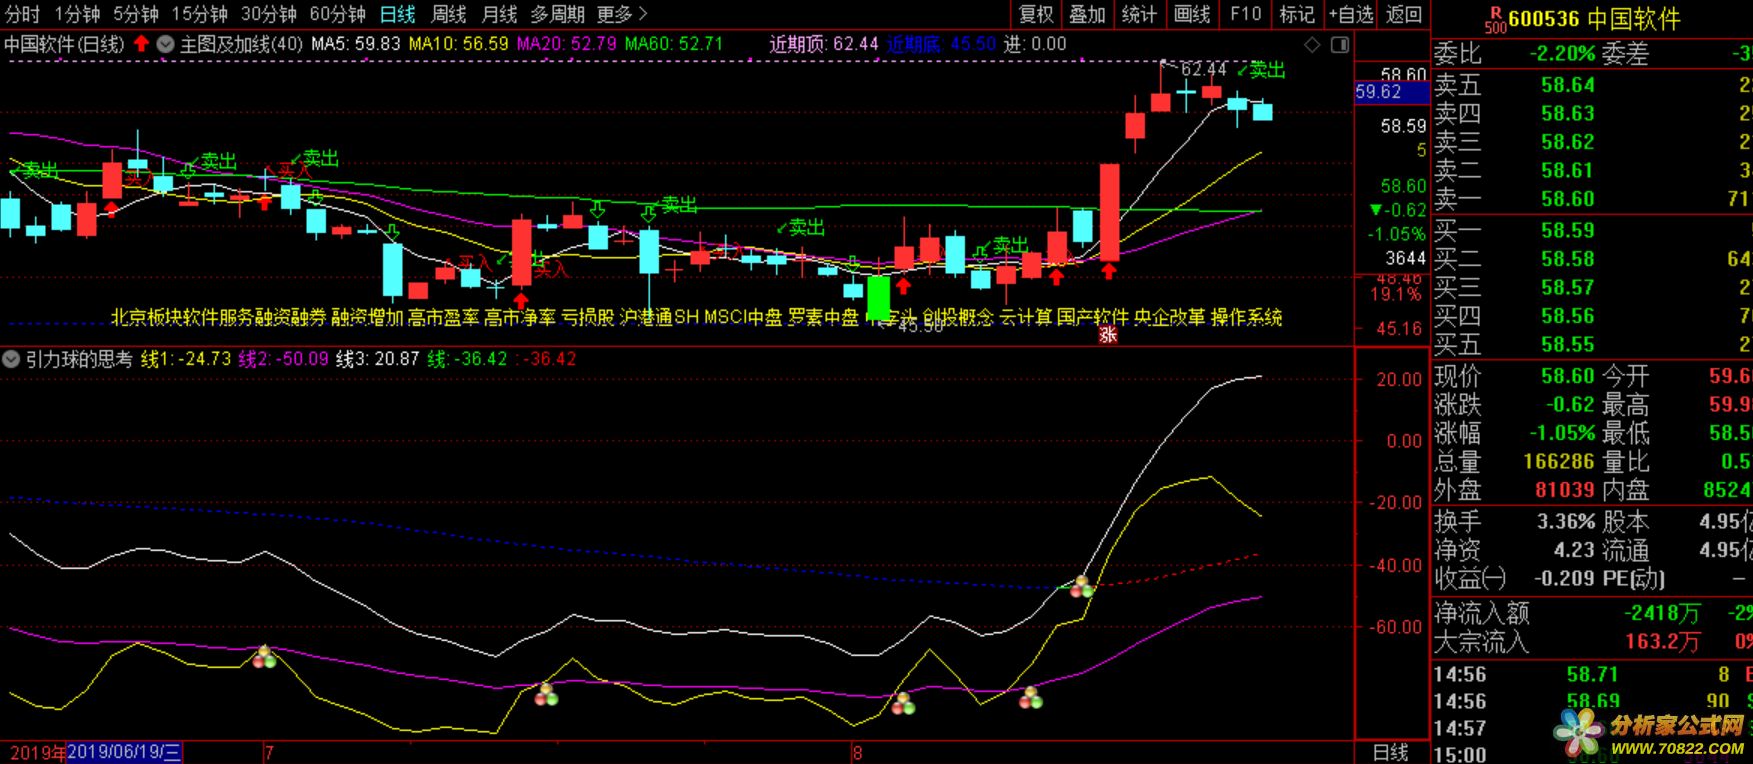Click the 复权 button

[1035, 14]
